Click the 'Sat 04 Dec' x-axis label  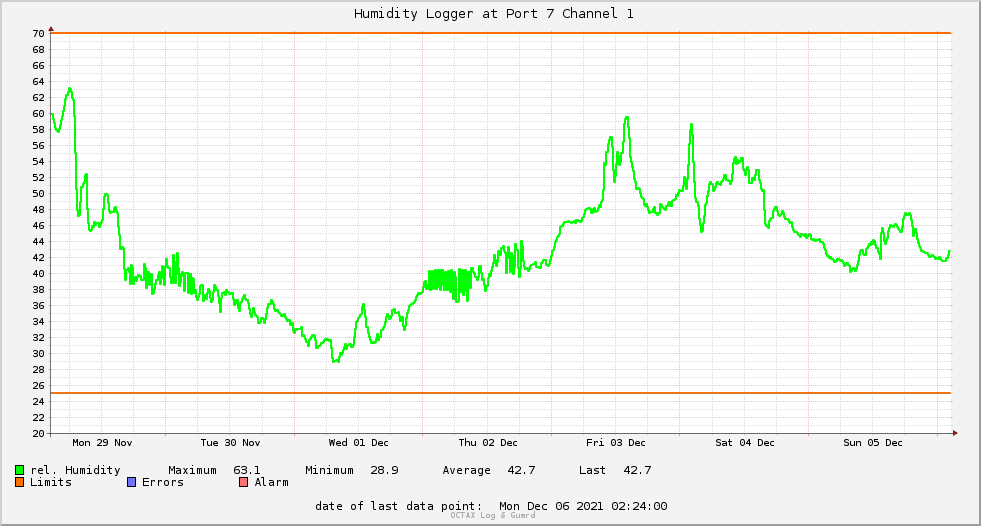click(x=745, y=443)
